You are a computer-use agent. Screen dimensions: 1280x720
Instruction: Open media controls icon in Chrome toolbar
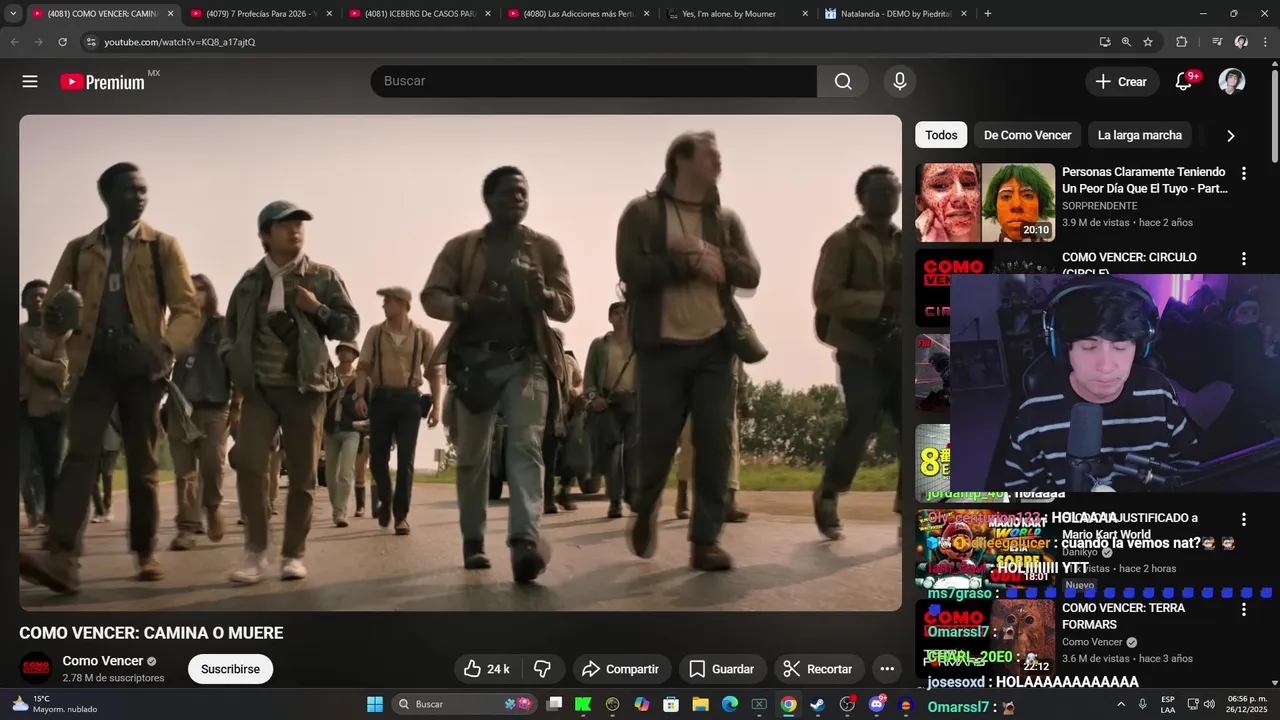tap(1217, 42)
